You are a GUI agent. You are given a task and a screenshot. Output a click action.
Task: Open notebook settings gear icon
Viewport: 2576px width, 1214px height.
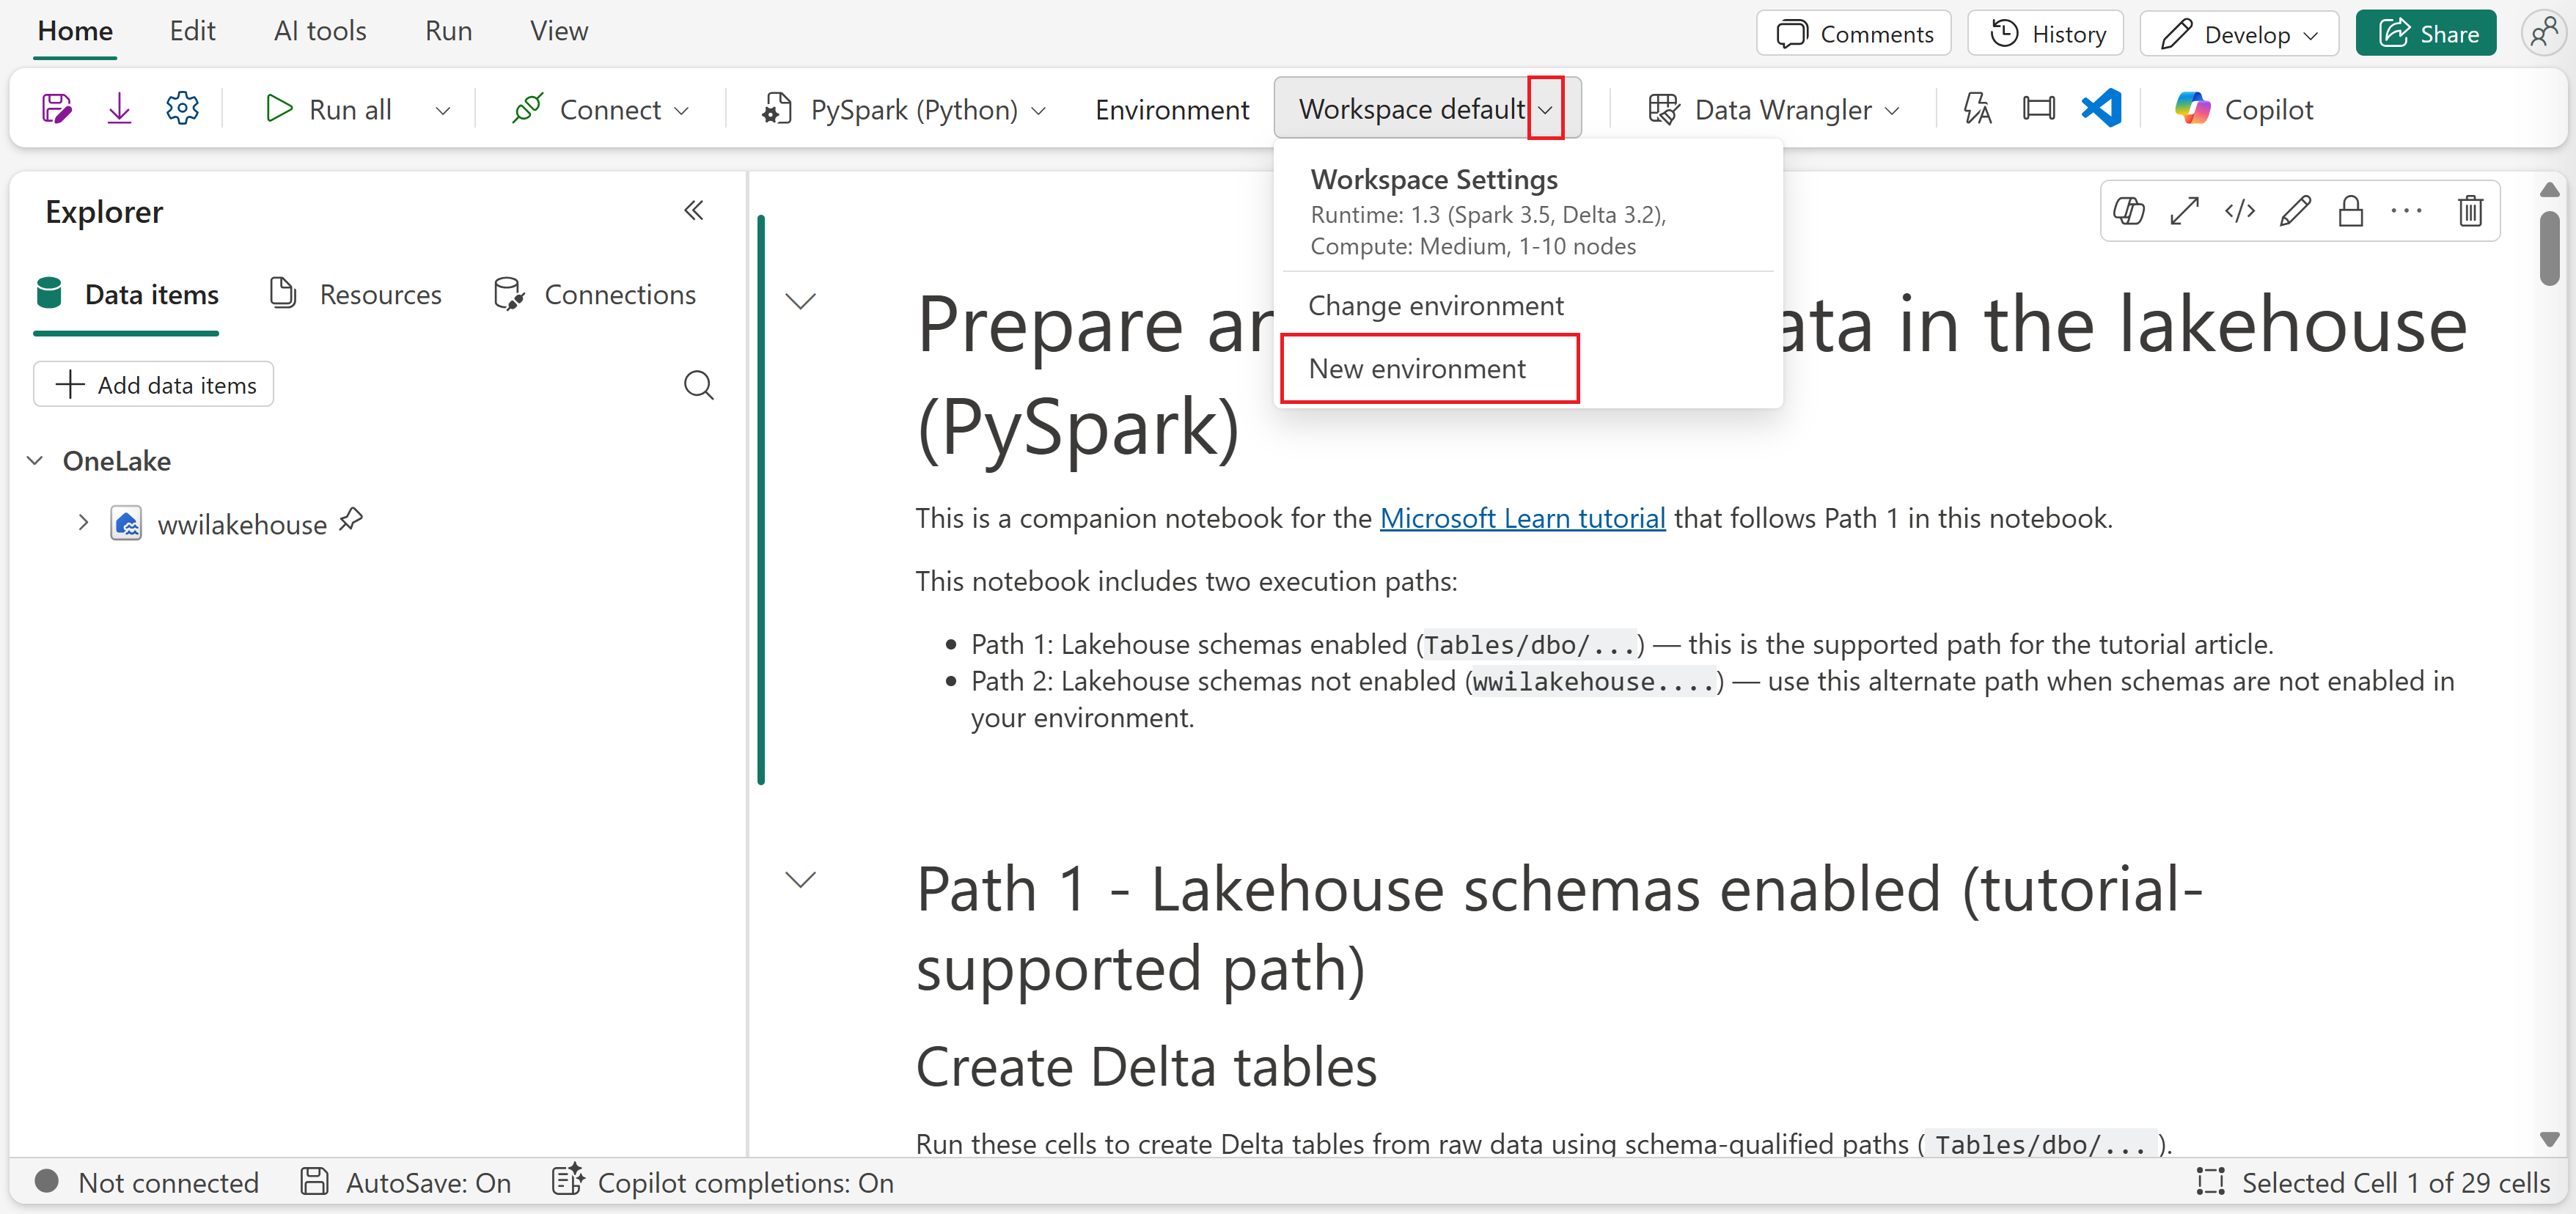[182, 108]
